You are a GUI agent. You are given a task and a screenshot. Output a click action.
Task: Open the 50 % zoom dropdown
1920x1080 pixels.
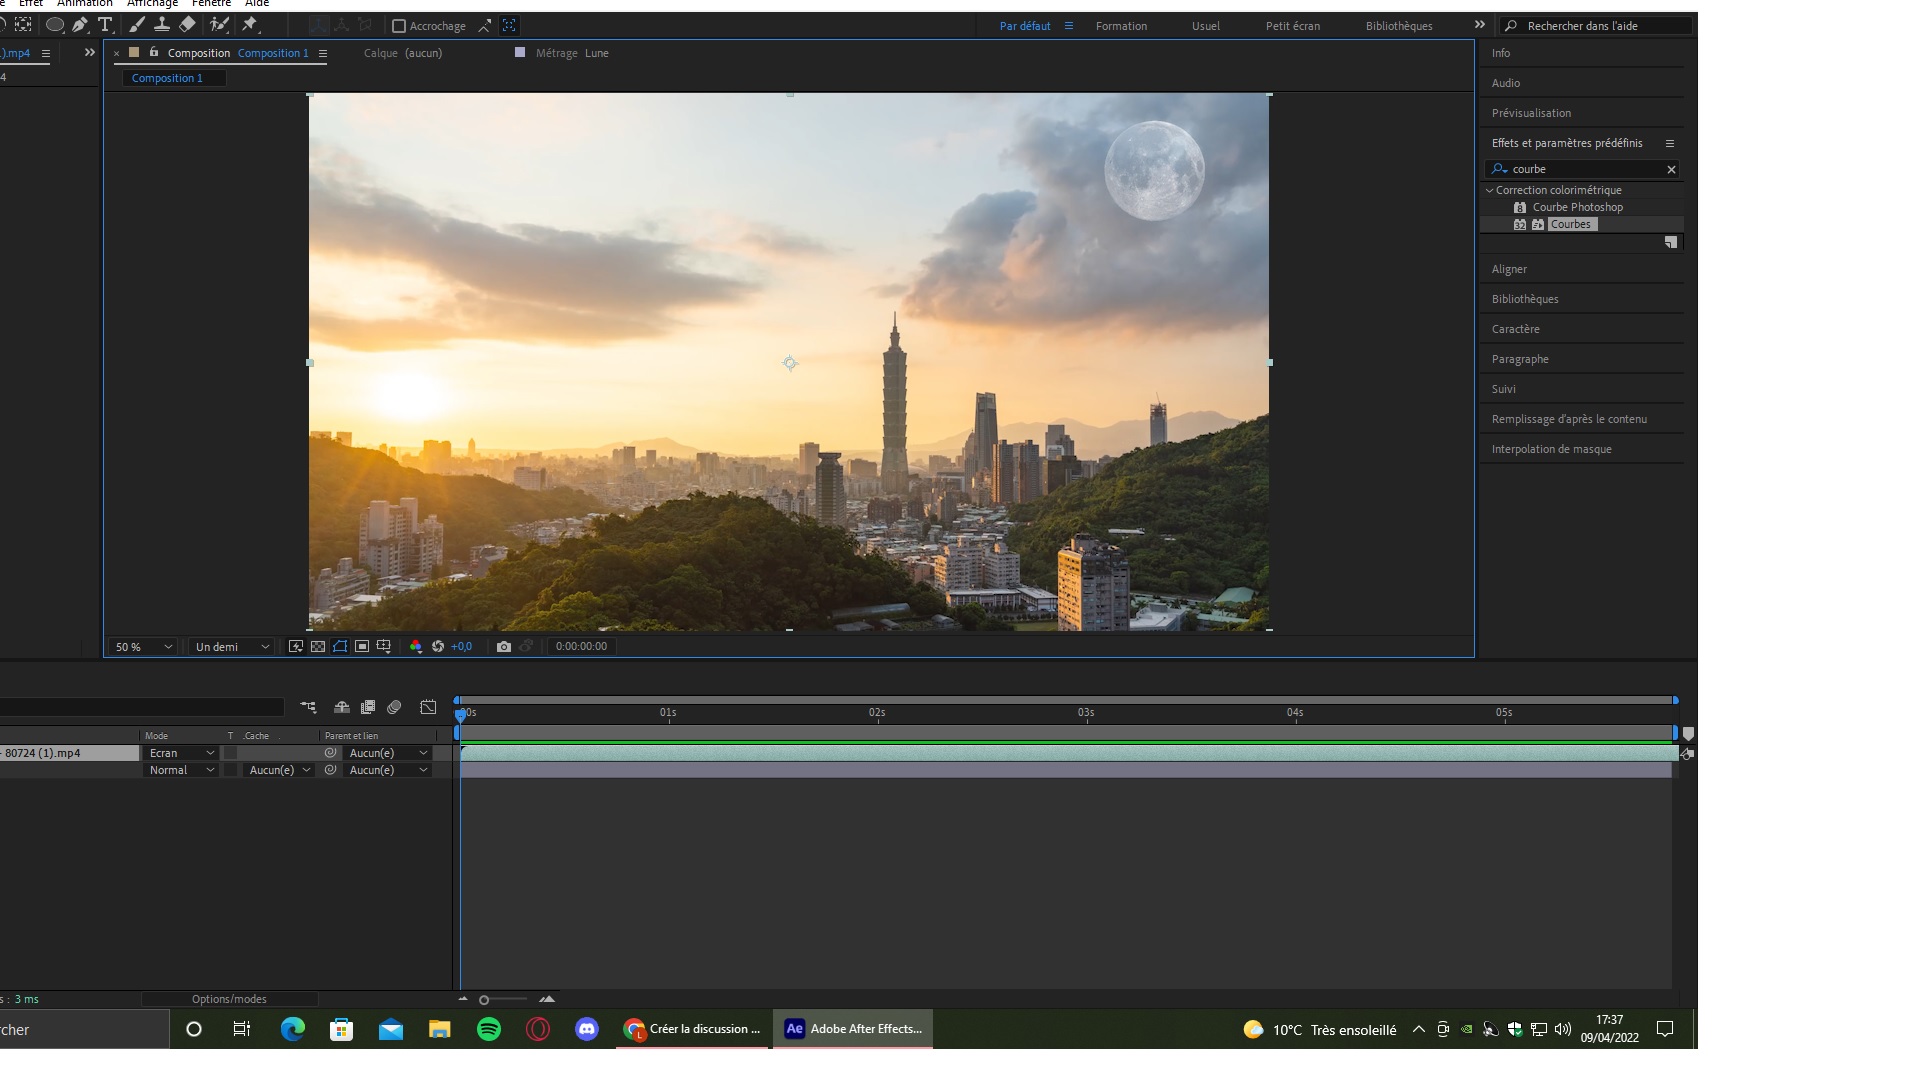click(143, 647)
